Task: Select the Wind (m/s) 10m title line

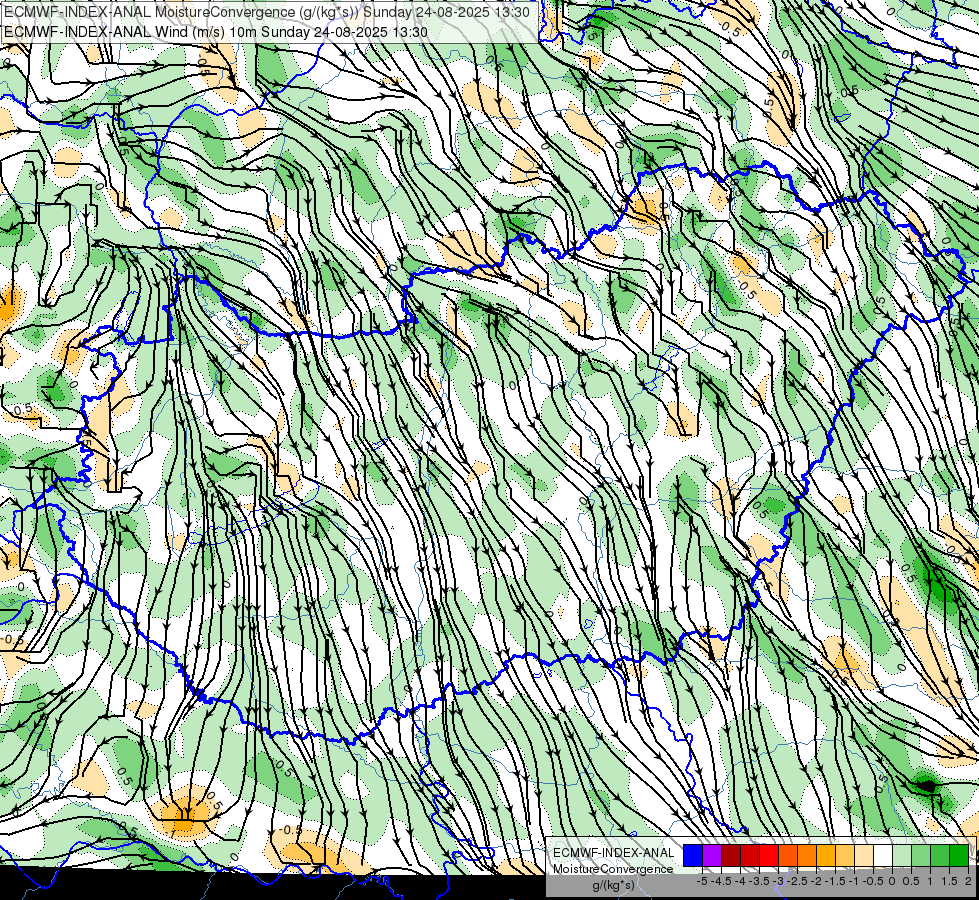Action: pyautogui.click(x=216, y=32)
